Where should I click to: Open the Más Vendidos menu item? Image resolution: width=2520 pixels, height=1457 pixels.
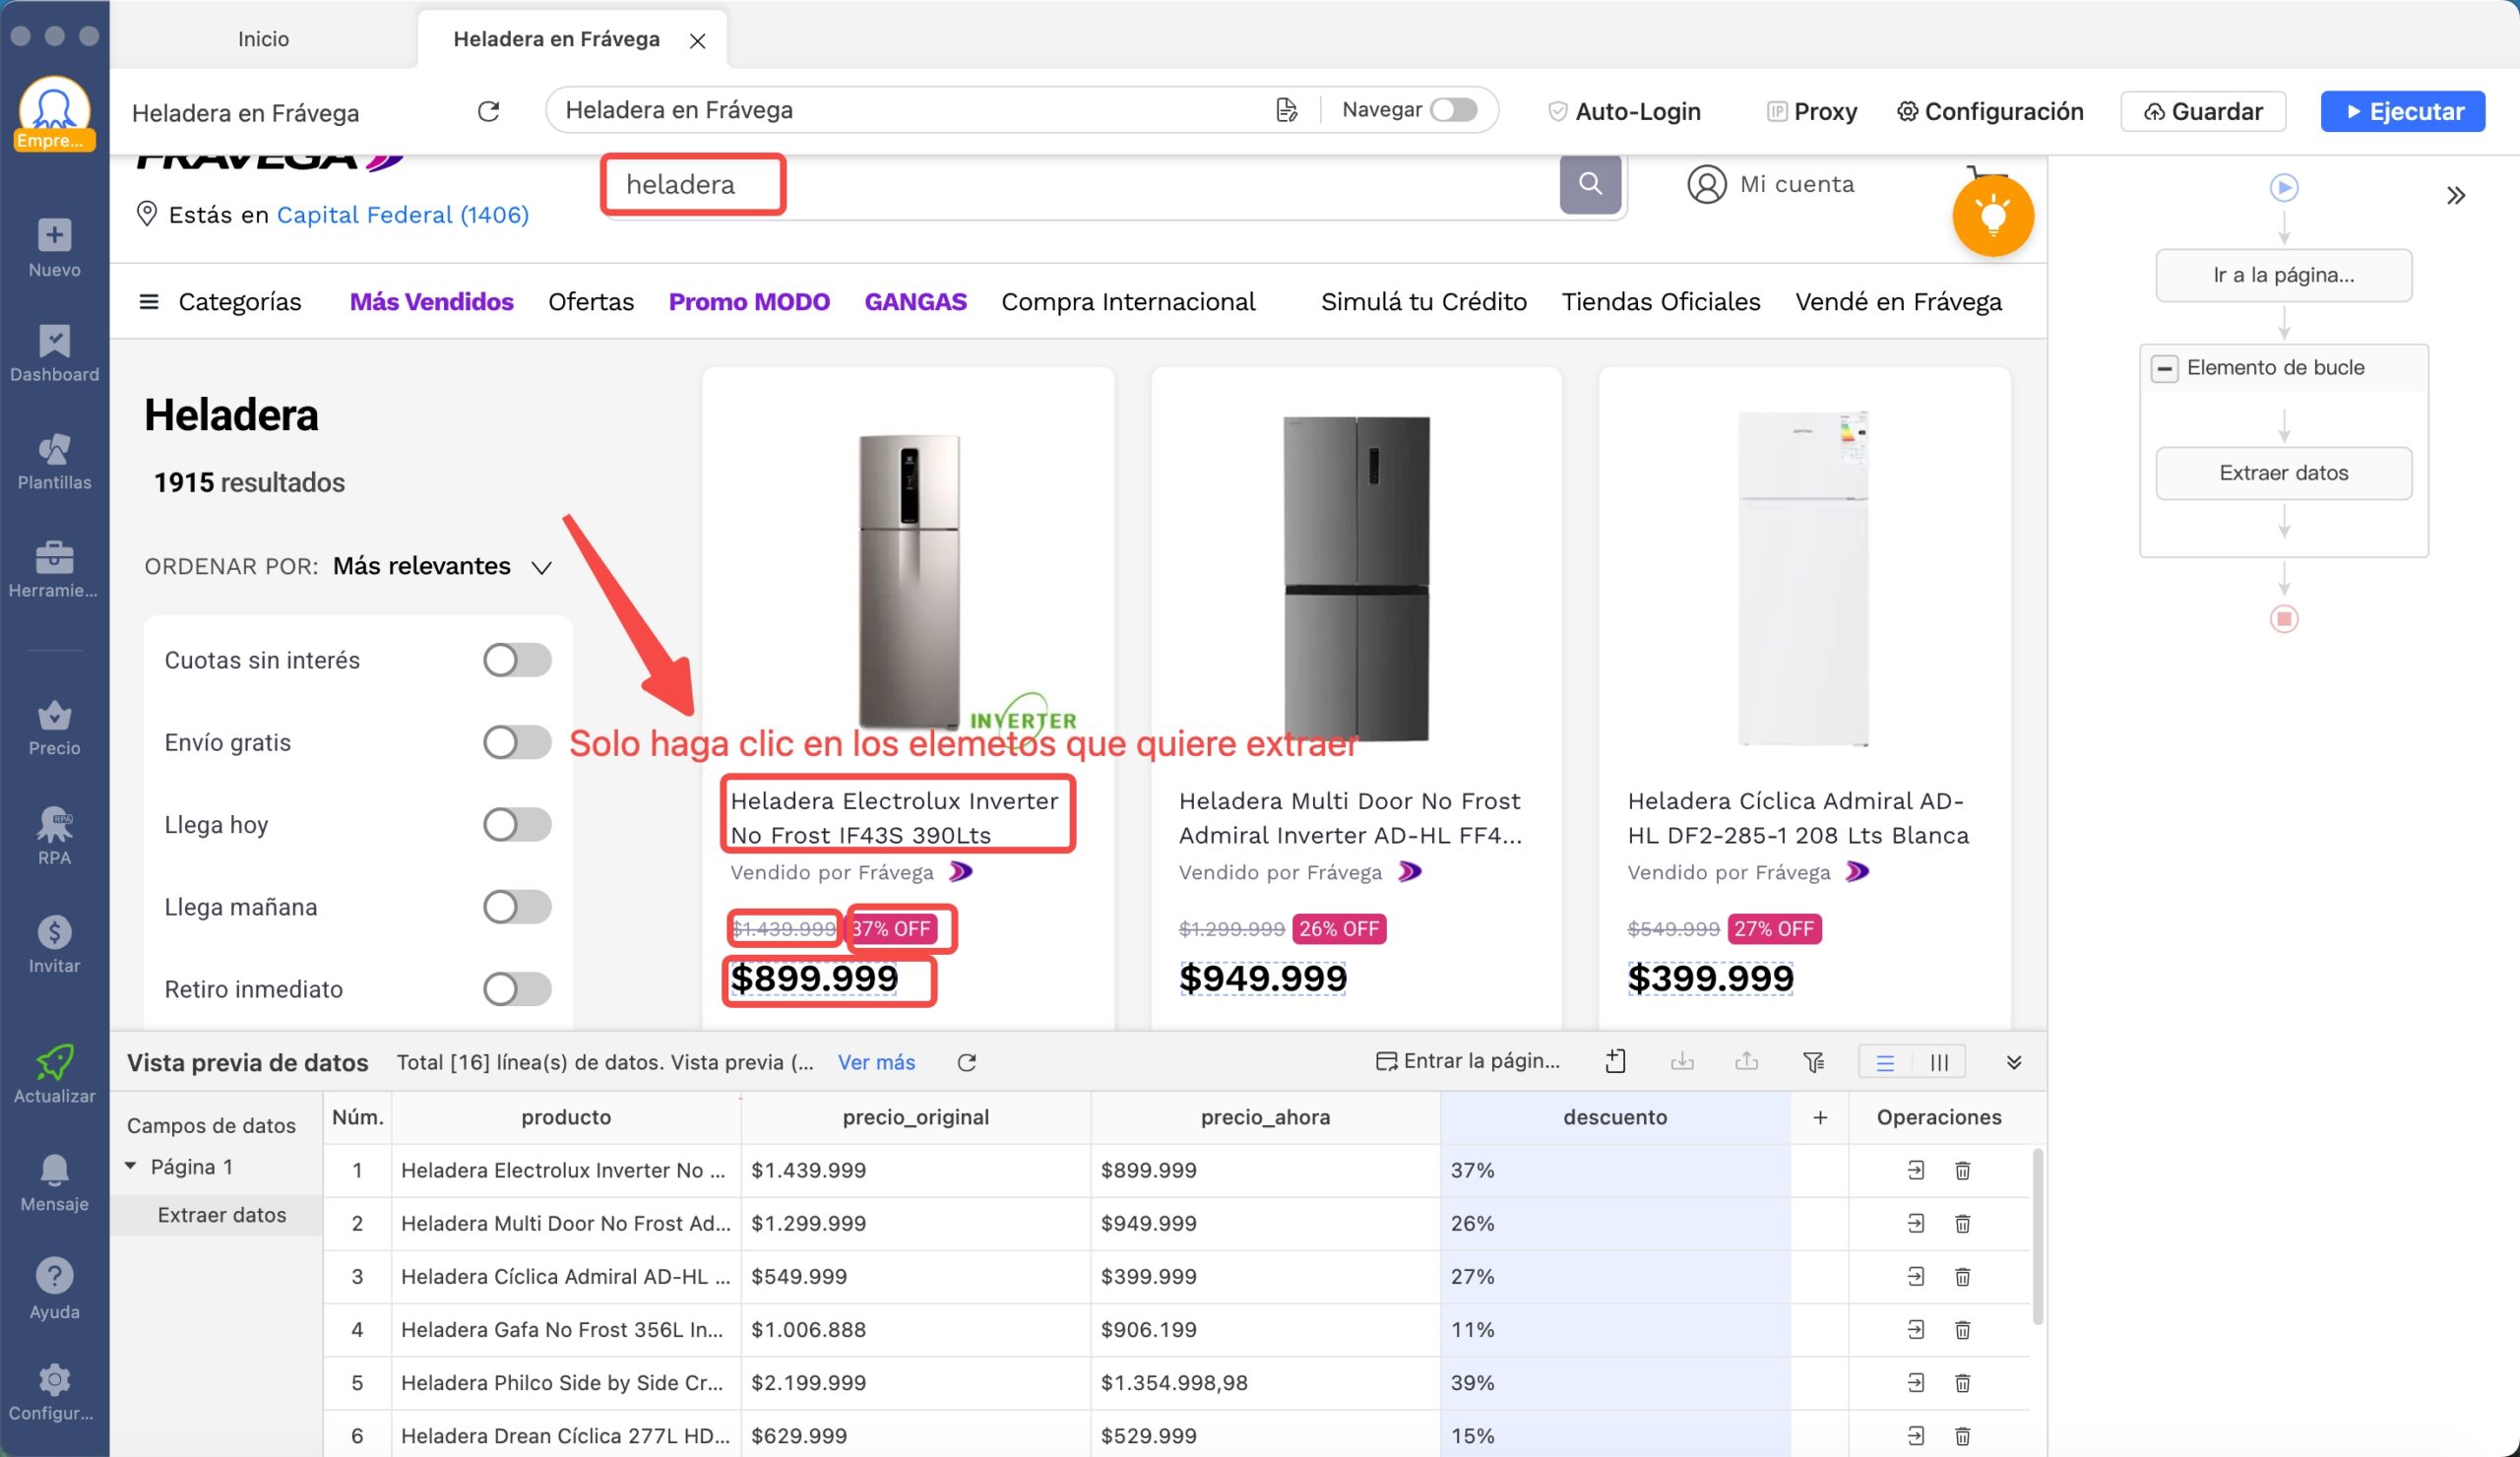pos(431,301)
